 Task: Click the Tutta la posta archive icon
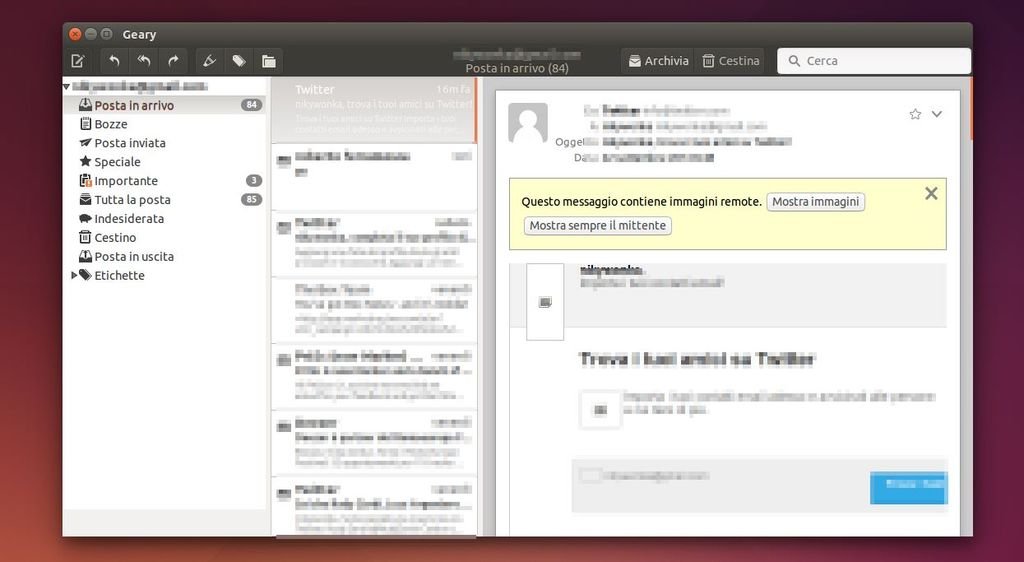coord(85,199)
